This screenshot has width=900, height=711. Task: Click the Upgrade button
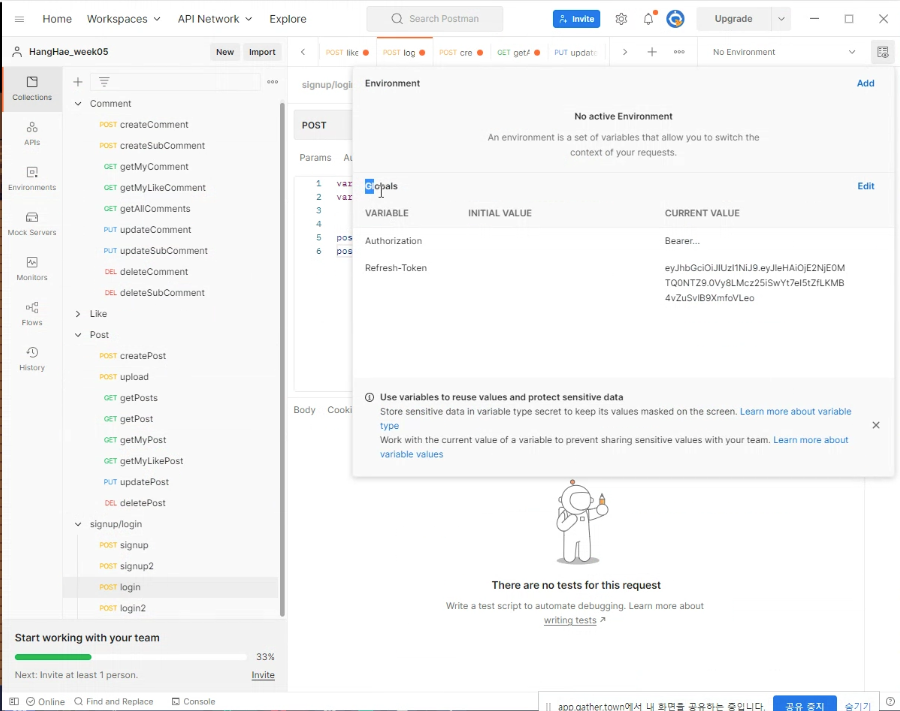pyautogui.click(x=733, y=19)
